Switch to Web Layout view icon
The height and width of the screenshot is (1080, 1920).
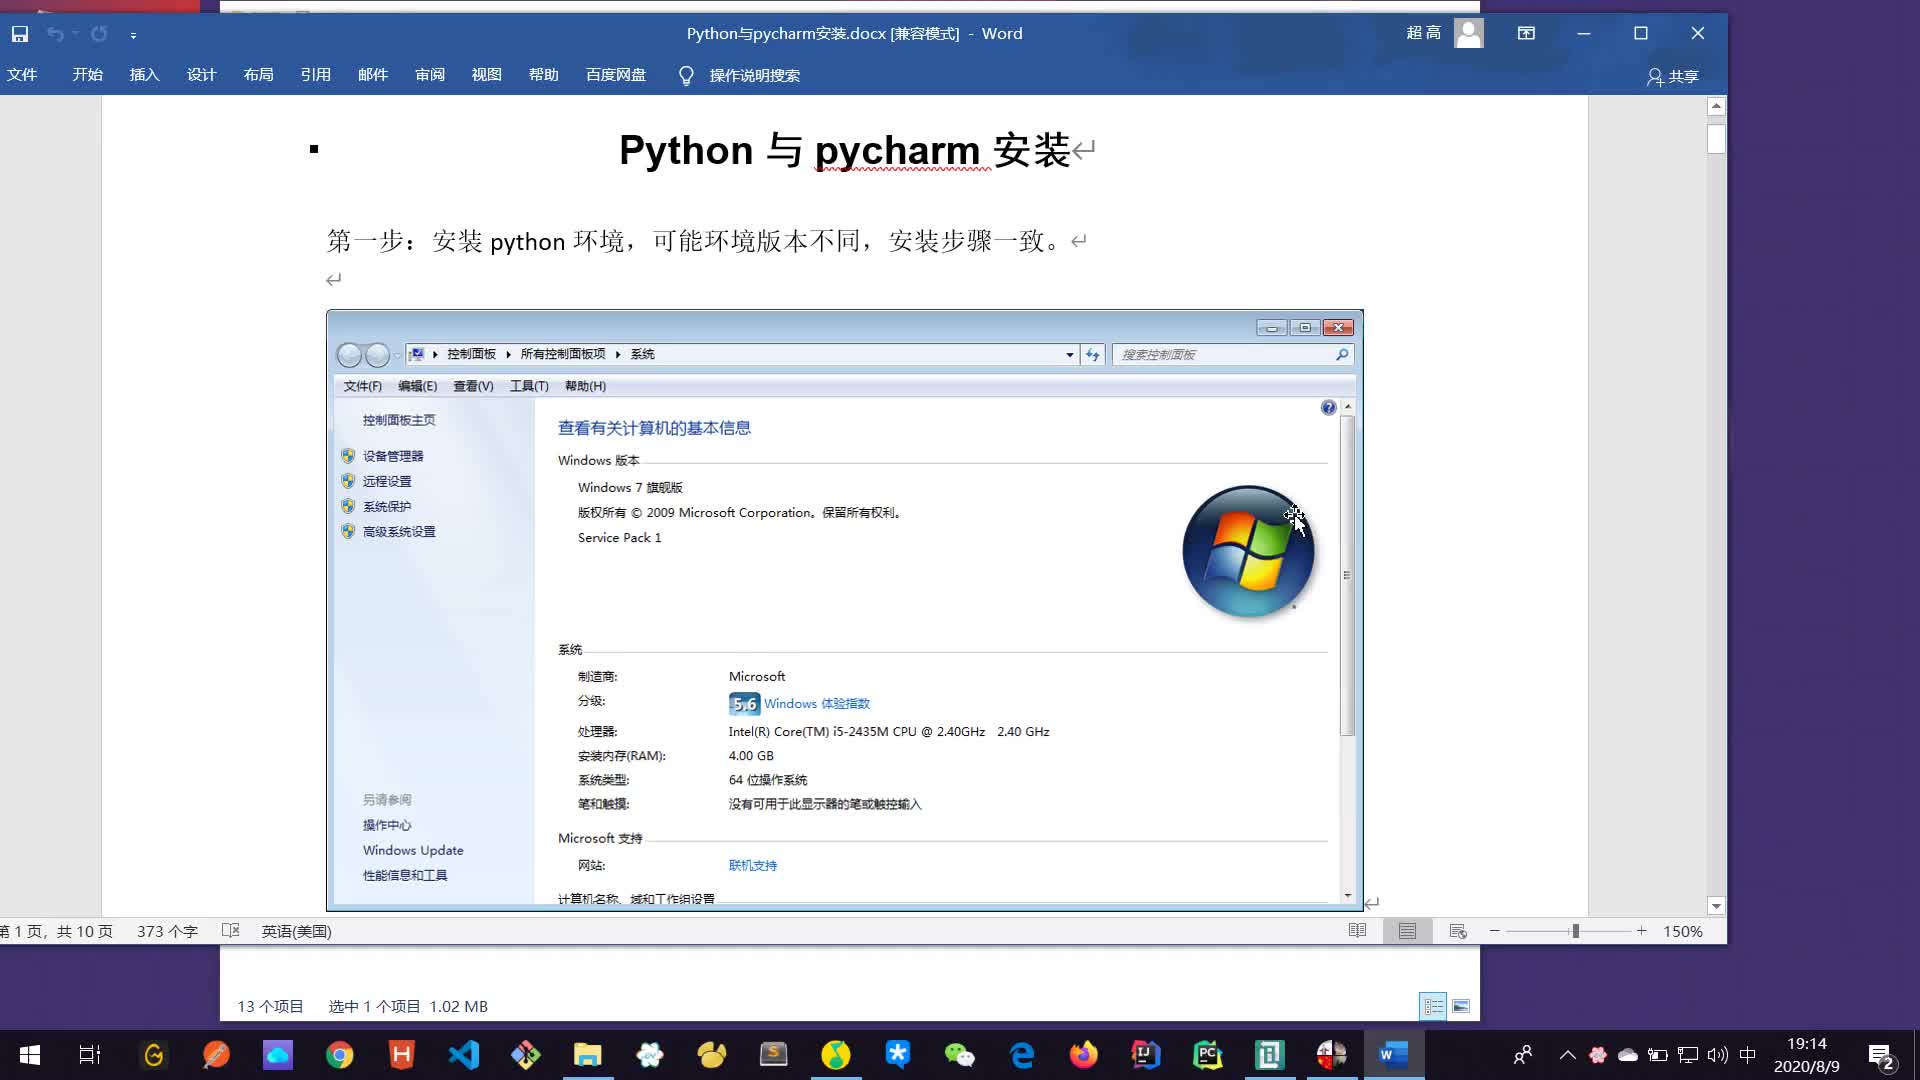tap(1458, 931)
